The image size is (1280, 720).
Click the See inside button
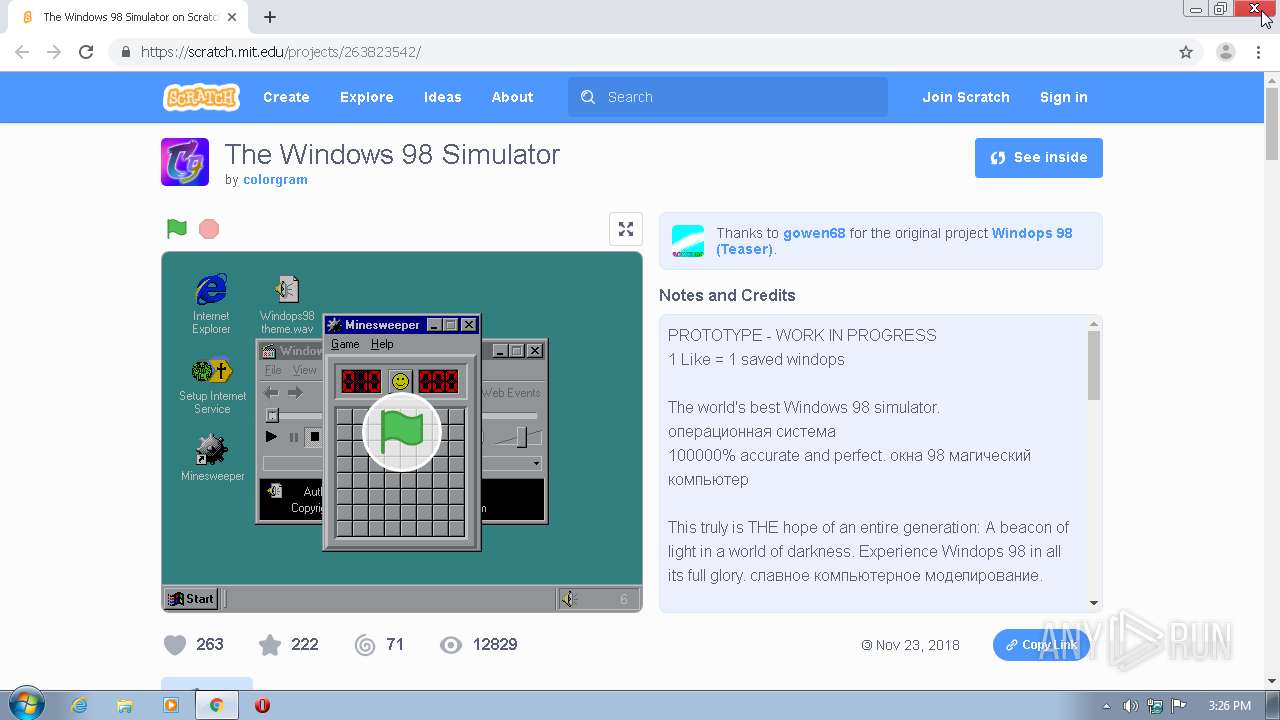point(1039,158)
